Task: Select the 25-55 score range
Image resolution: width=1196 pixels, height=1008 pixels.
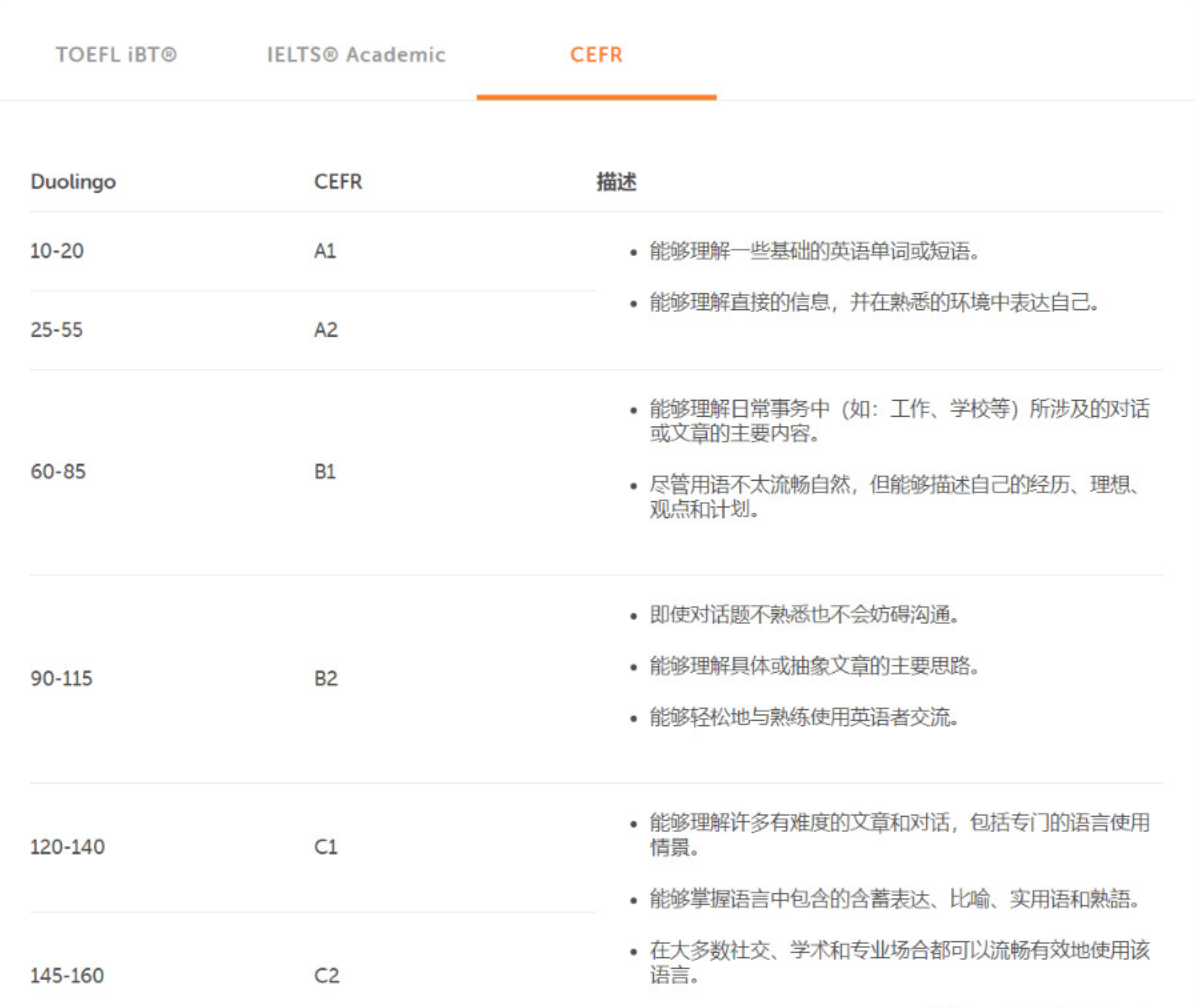Action: tap(57, 329)
